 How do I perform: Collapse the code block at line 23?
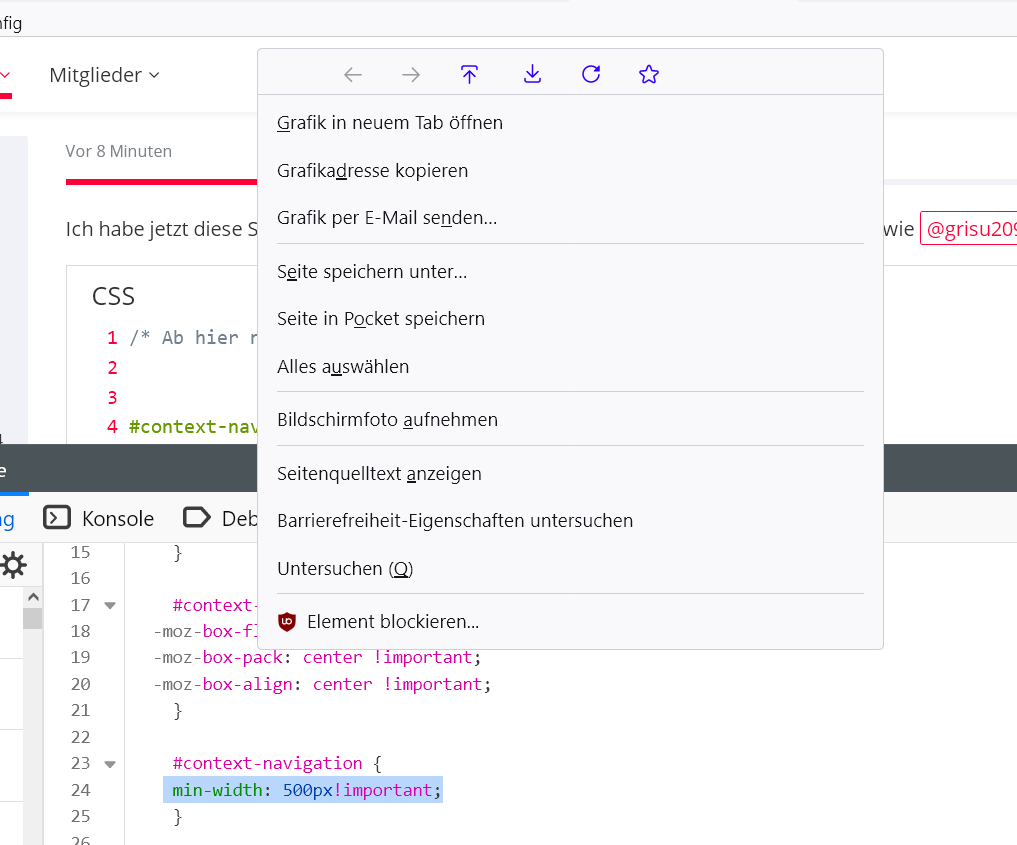tap(110, 764)
